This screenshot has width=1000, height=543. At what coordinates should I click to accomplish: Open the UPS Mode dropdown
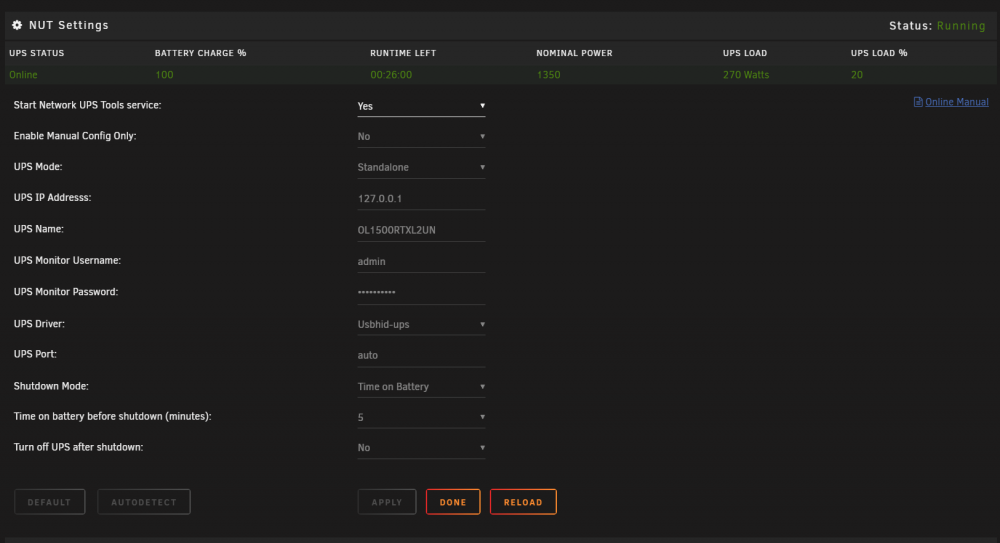[421, 167]
